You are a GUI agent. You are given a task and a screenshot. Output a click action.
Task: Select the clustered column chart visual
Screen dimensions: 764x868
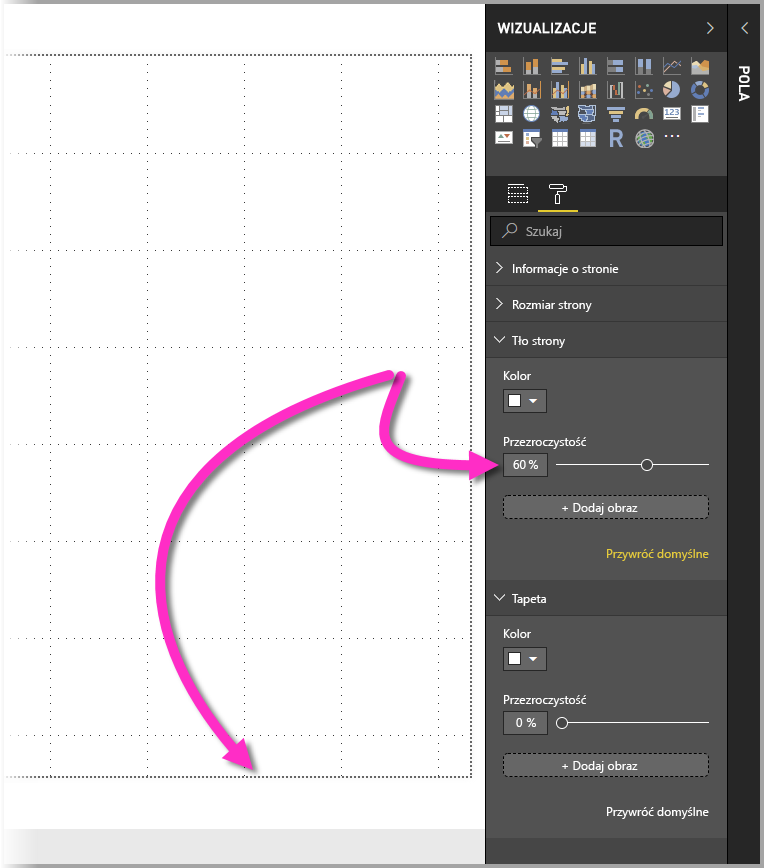[x=588, y=66]
